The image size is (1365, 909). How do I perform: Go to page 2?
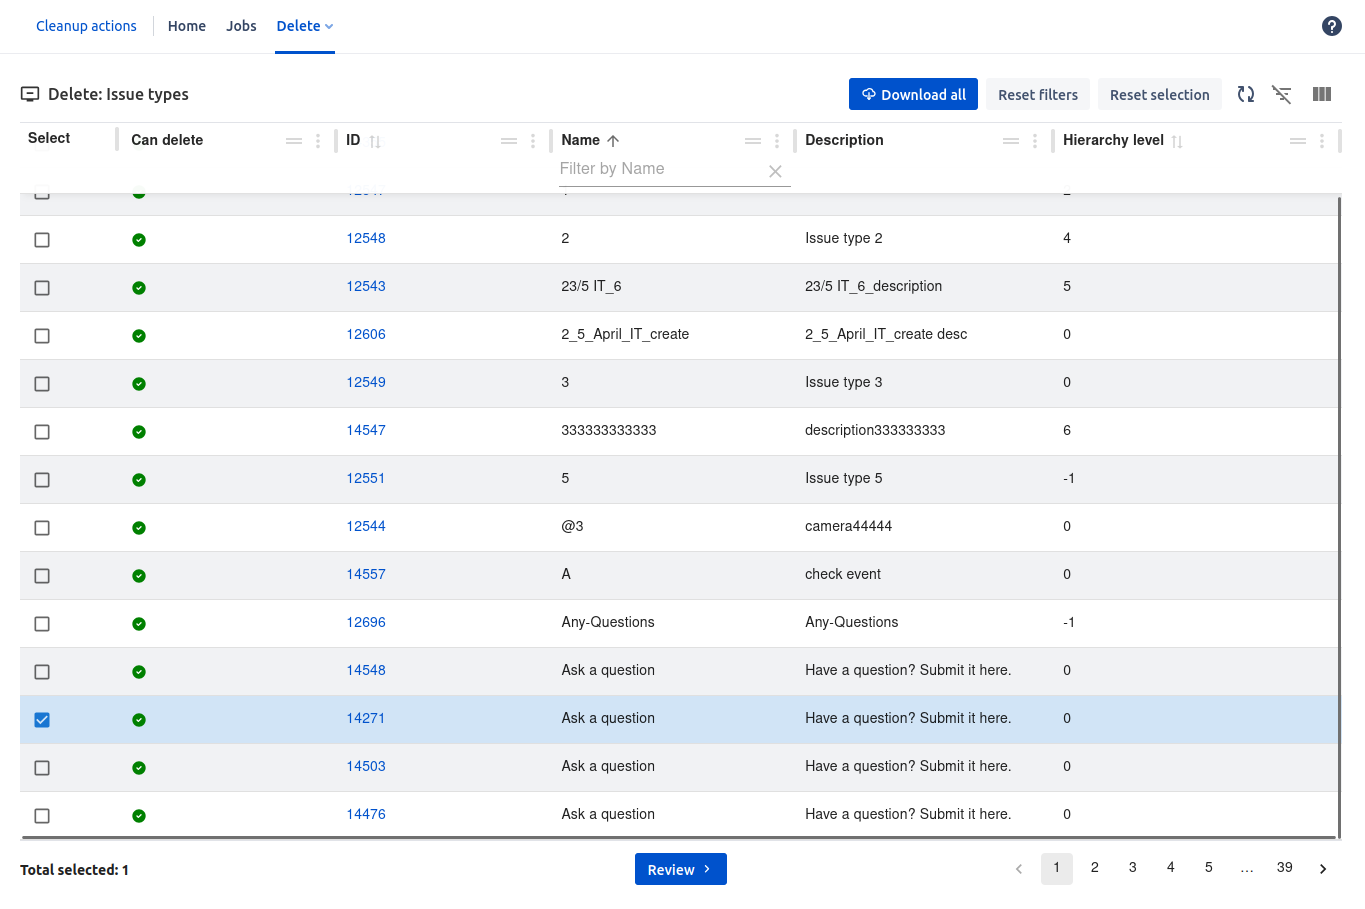click(1095, 868)
